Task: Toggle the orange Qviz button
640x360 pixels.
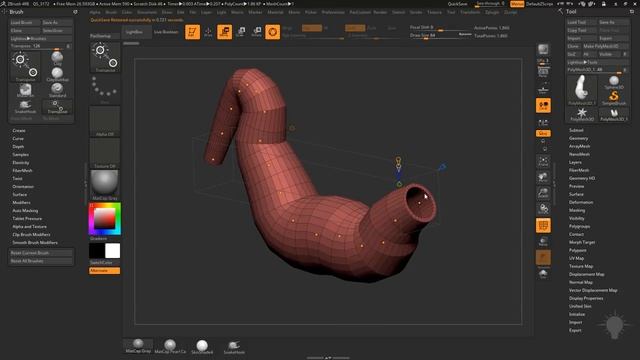Action: (x=543, y=133)
